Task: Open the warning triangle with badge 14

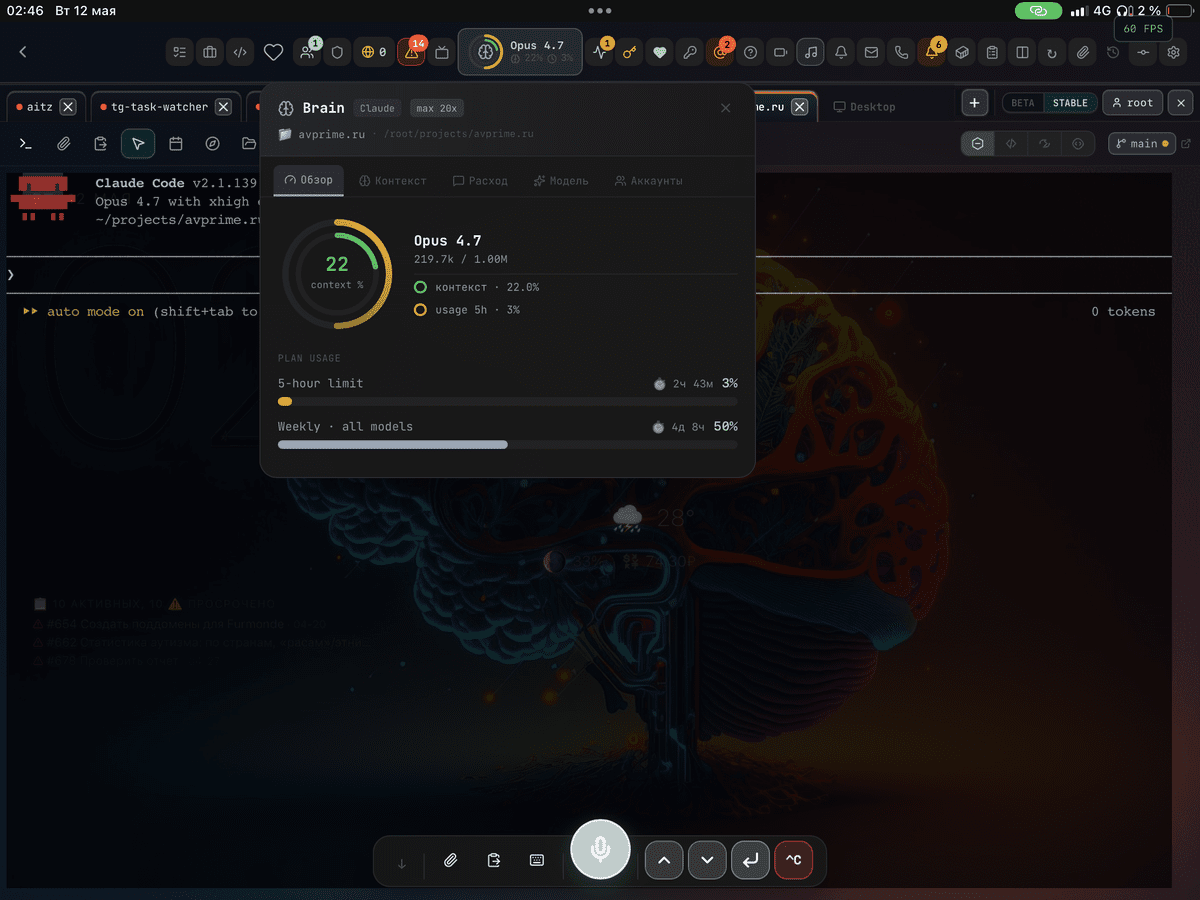Action: point(412,52)
